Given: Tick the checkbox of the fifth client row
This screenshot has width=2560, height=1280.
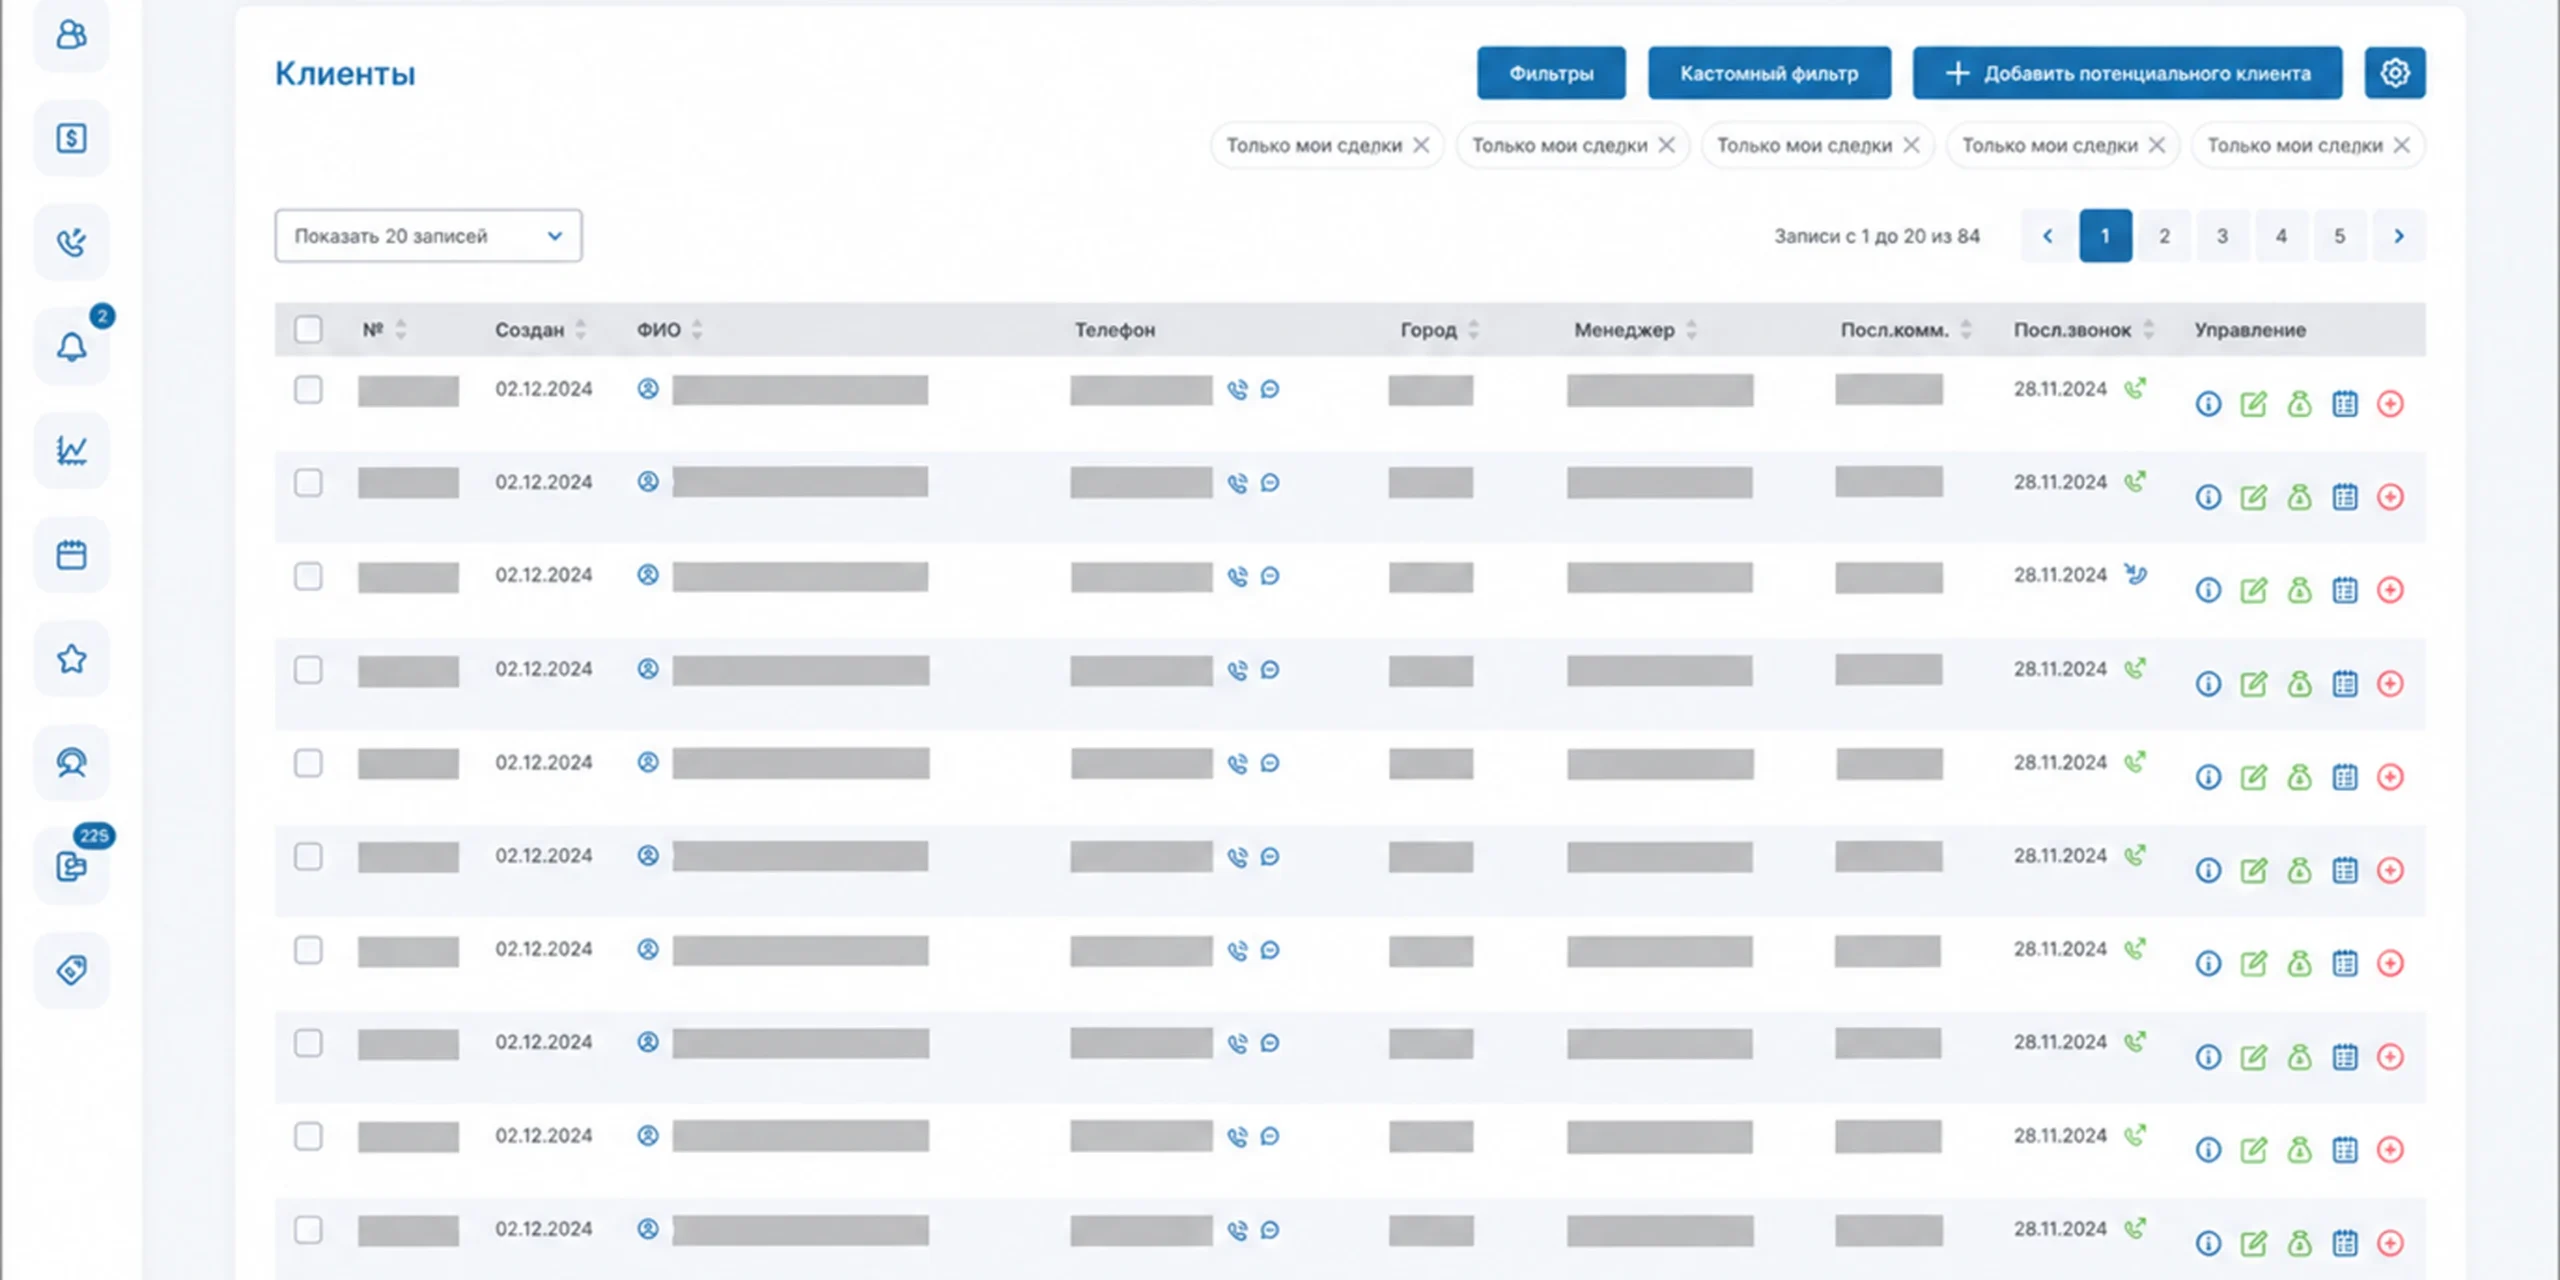Looking at the screenshot, I should (x=308, y=763).
